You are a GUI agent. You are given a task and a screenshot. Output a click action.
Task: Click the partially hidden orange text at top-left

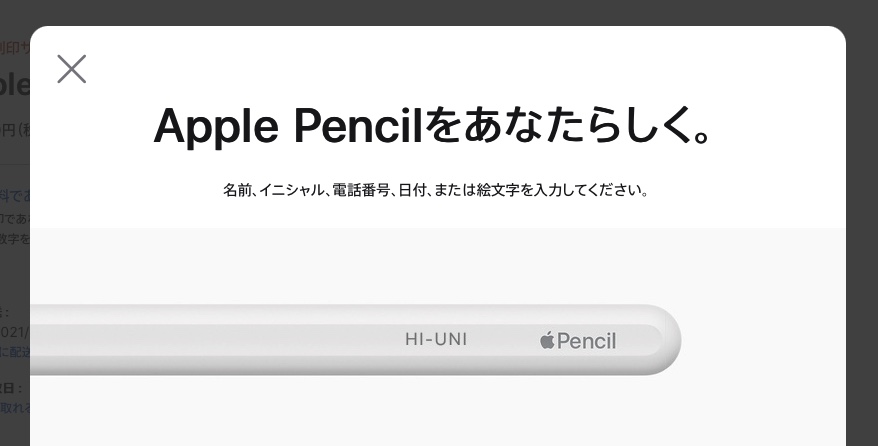pos(14,47)
